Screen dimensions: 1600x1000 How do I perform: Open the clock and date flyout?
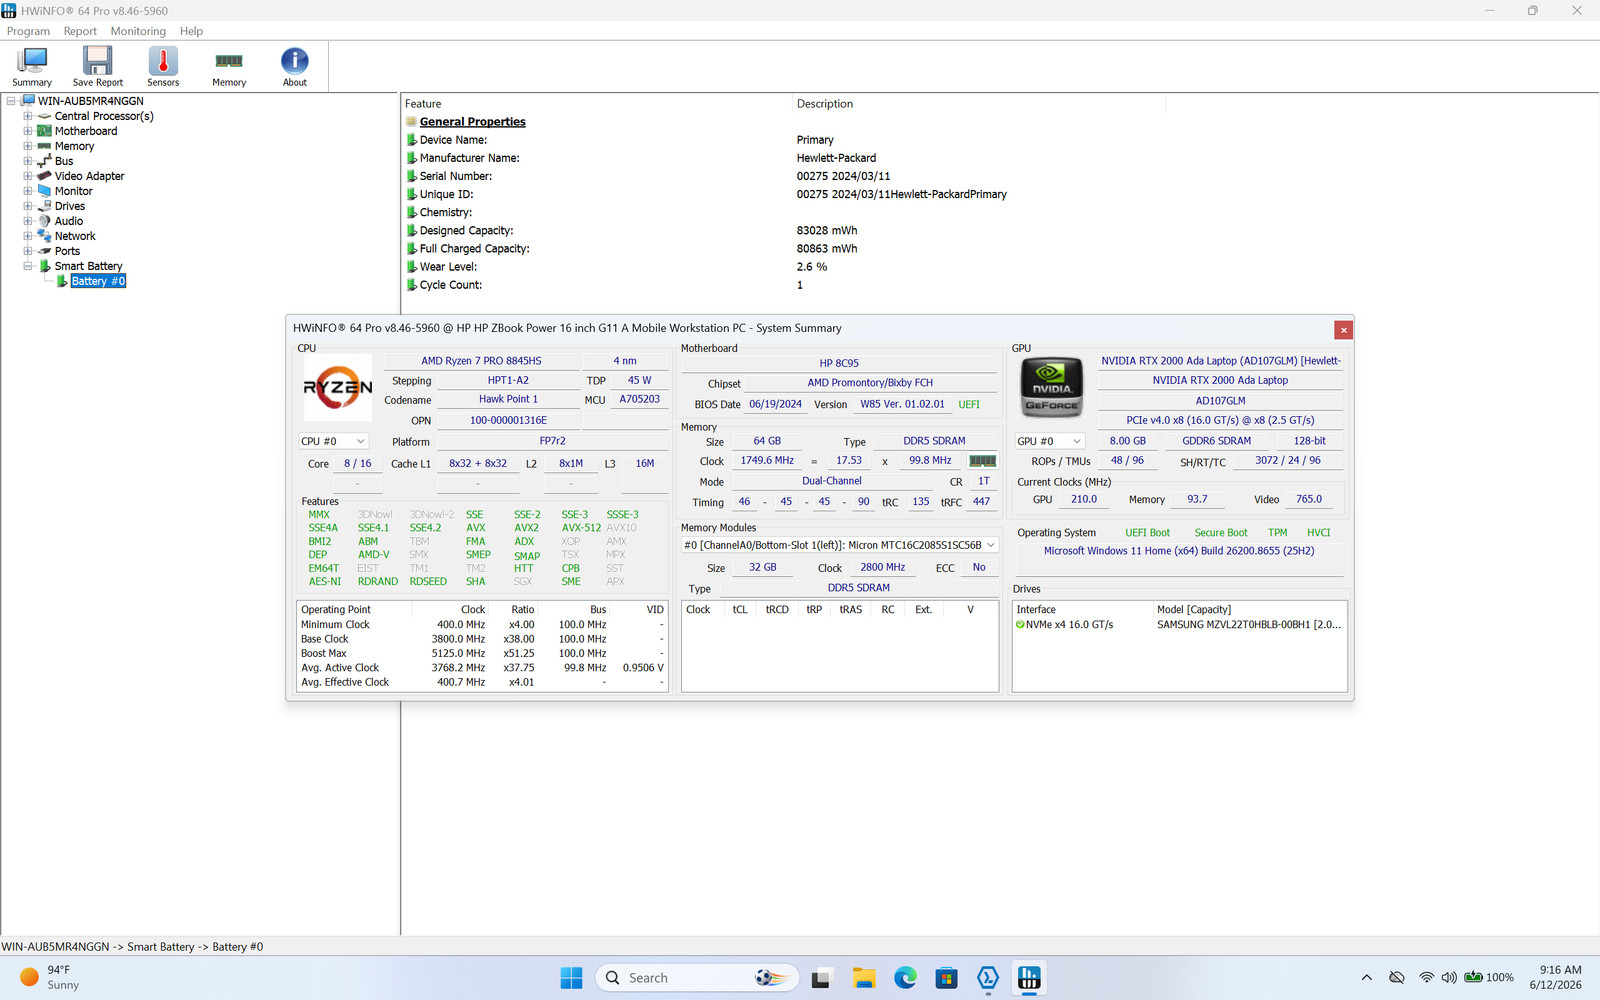point(1556,978)
